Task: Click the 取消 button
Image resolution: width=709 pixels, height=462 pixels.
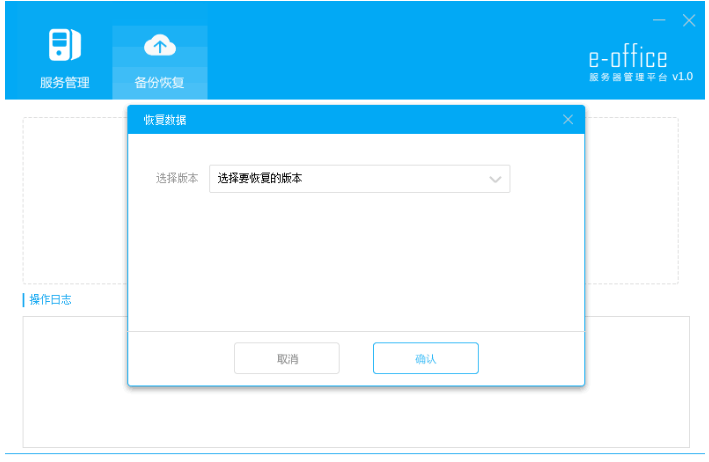Action: pyautogui.click(x=287, y=358)
